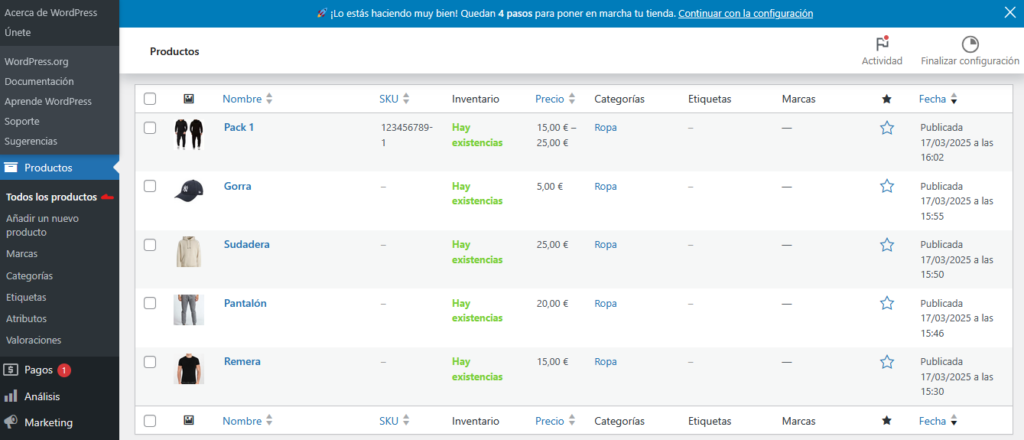Star the Sudadera product as featured

[x=886, y=244]
